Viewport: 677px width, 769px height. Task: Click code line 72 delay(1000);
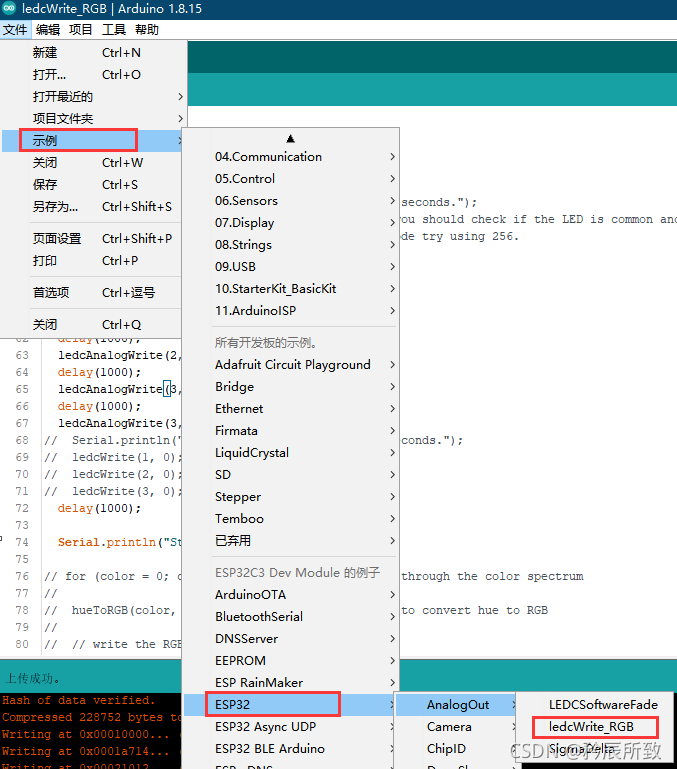point(99,508)
